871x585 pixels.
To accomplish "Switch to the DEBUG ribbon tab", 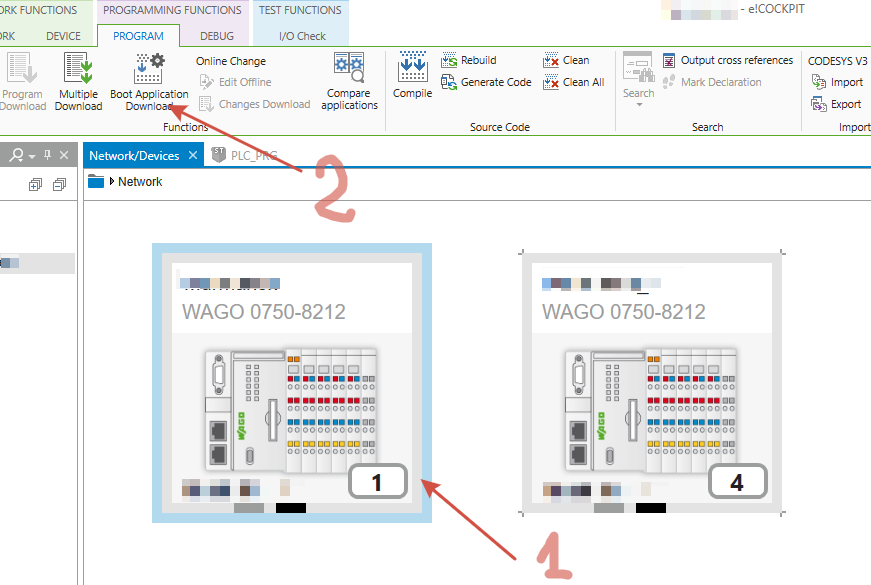I will click(217, 36).
